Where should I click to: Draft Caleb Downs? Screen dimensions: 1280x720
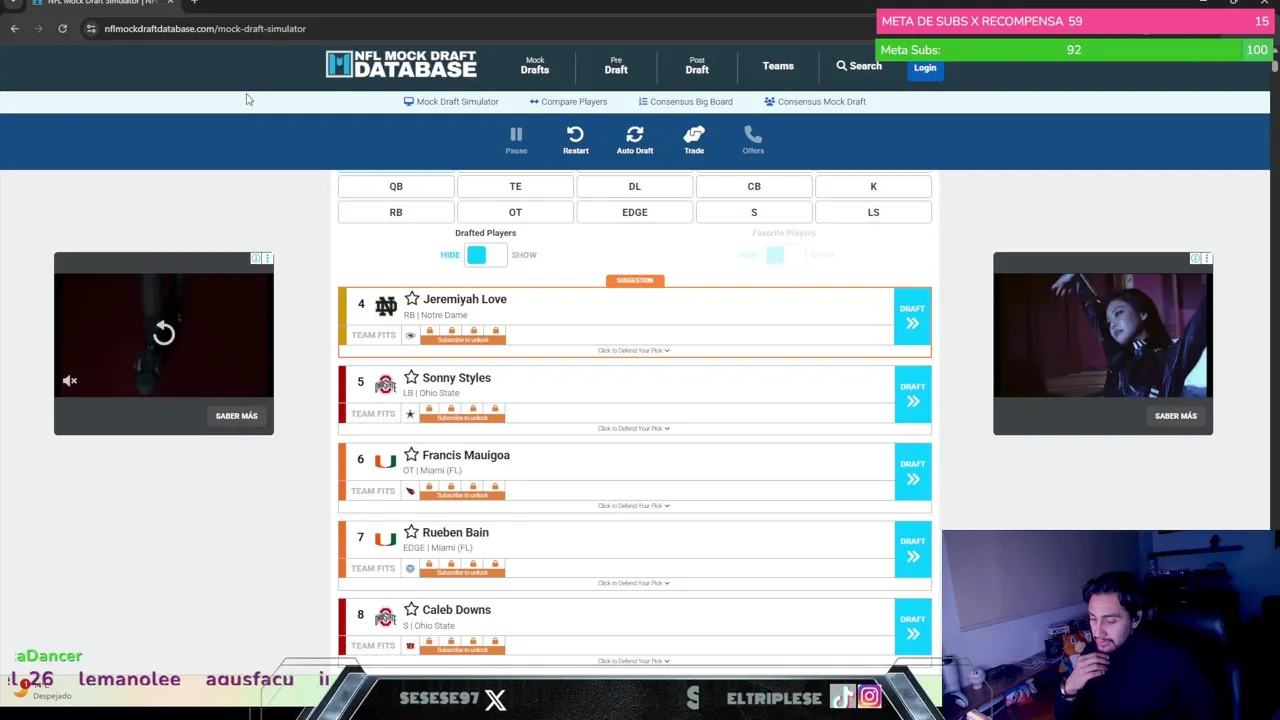pyautogui.click(x=912, y=626)
